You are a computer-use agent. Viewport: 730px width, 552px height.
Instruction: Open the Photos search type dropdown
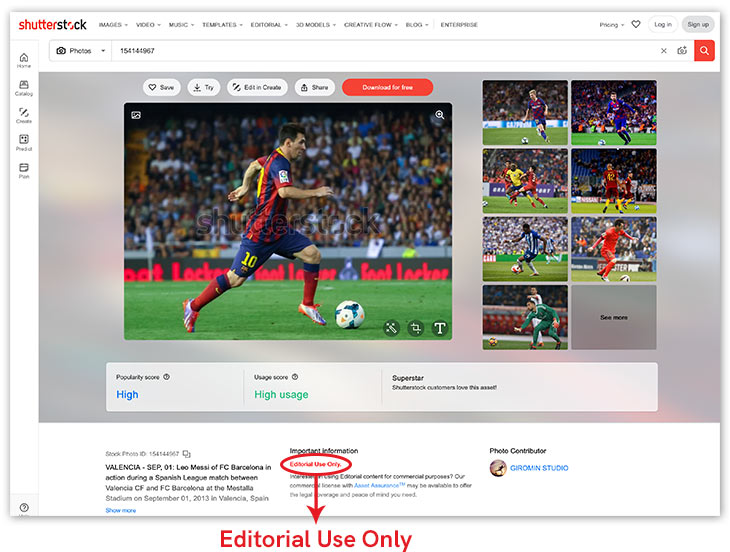point(81,51)
